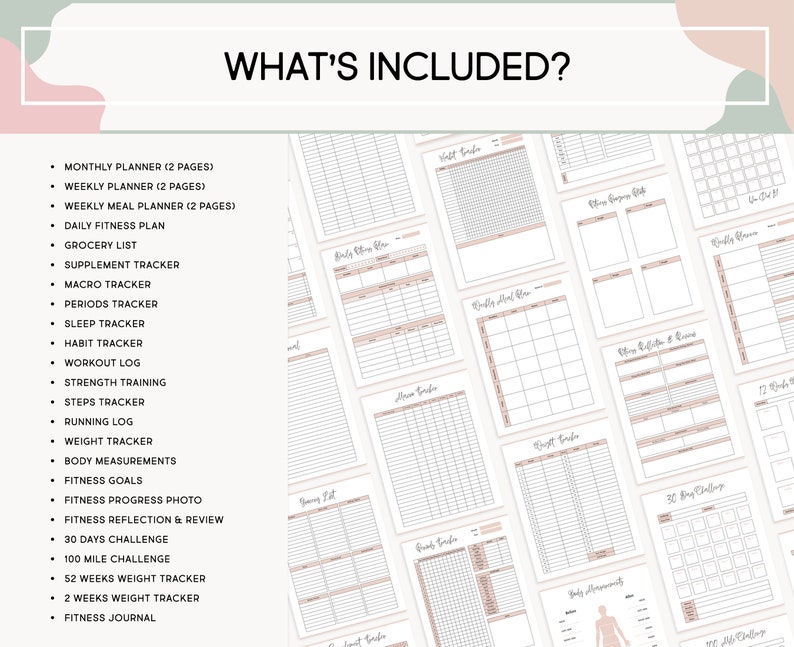This screenshot has width=794, height=647.
Task: Click the 'GROCERY LIST' list item
Action: point(100,245)
